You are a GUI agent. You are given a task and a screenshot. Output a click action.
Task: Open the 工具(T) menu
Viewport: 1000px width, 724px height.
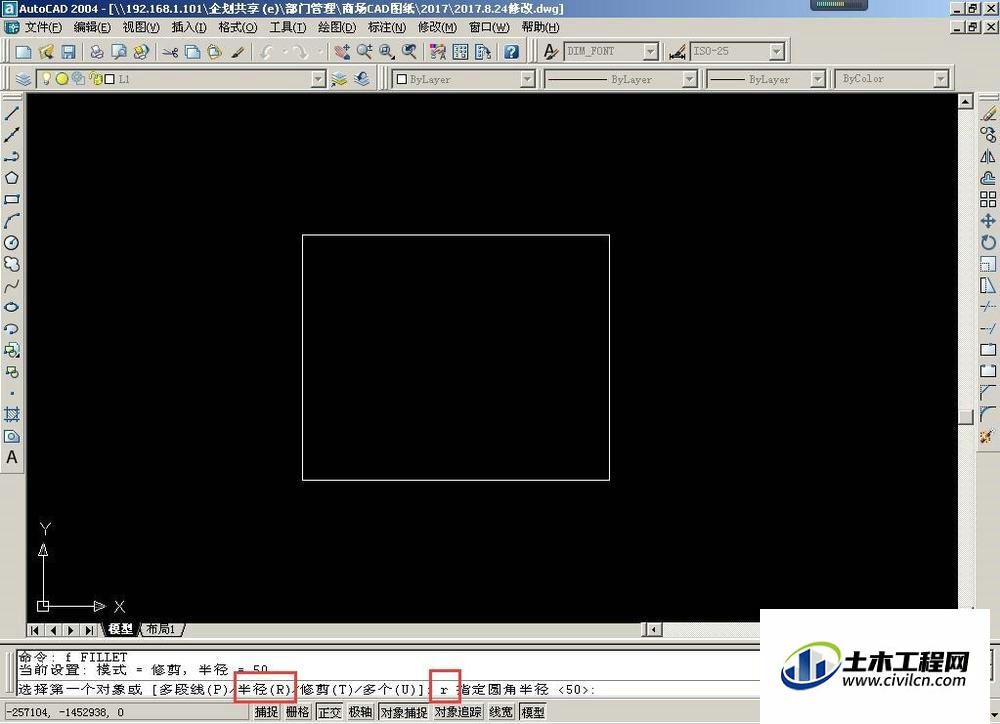click(x=288, y=27)
